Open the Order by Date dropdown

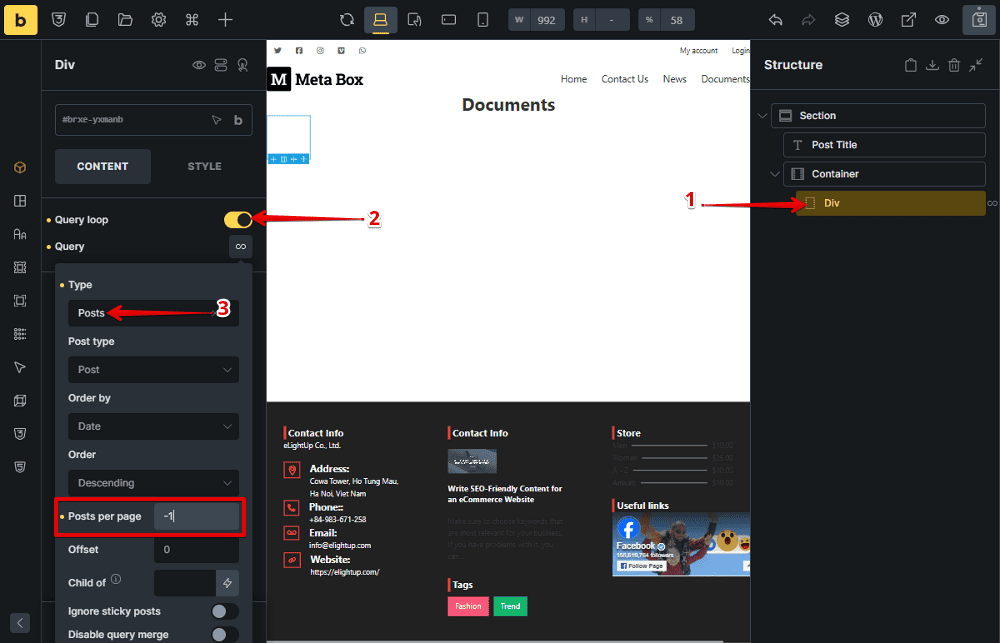pyautogui.click(x=153, y=426)
